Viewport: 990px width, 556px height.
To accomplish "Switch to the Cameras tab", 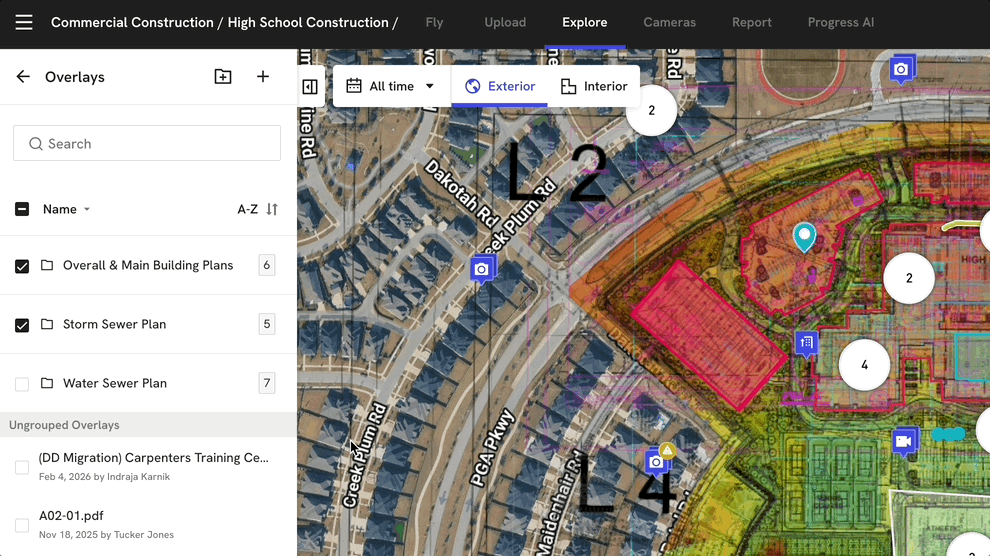I will pyautogui.click(x=669, y=22).
